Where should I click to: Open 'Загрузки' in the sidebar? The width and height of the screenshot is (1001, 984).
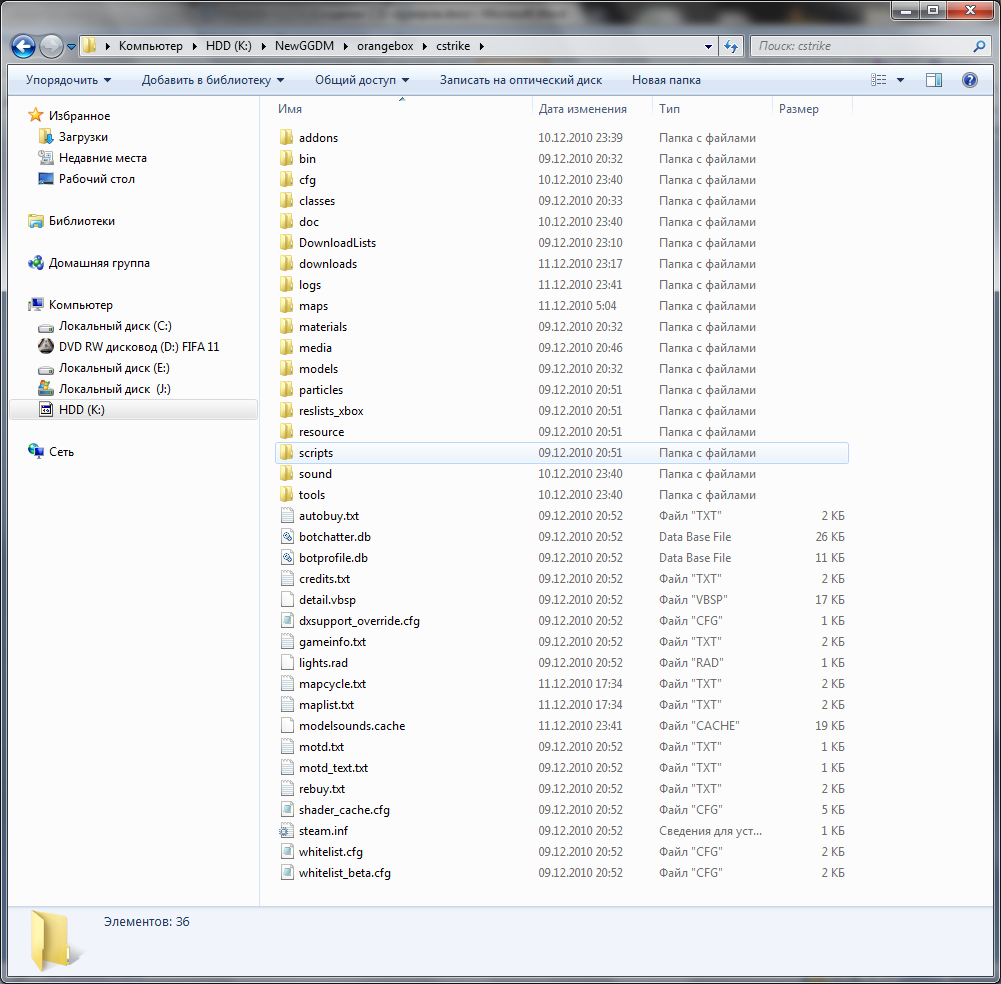(x=83, y=137)
